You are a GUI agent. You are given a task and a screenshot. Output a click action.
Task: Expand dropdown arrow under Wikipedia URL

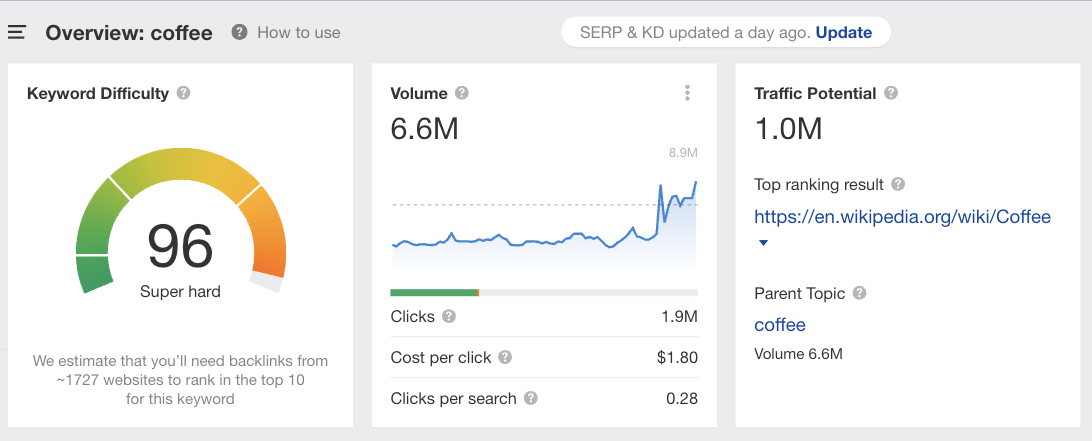(764, 243)
